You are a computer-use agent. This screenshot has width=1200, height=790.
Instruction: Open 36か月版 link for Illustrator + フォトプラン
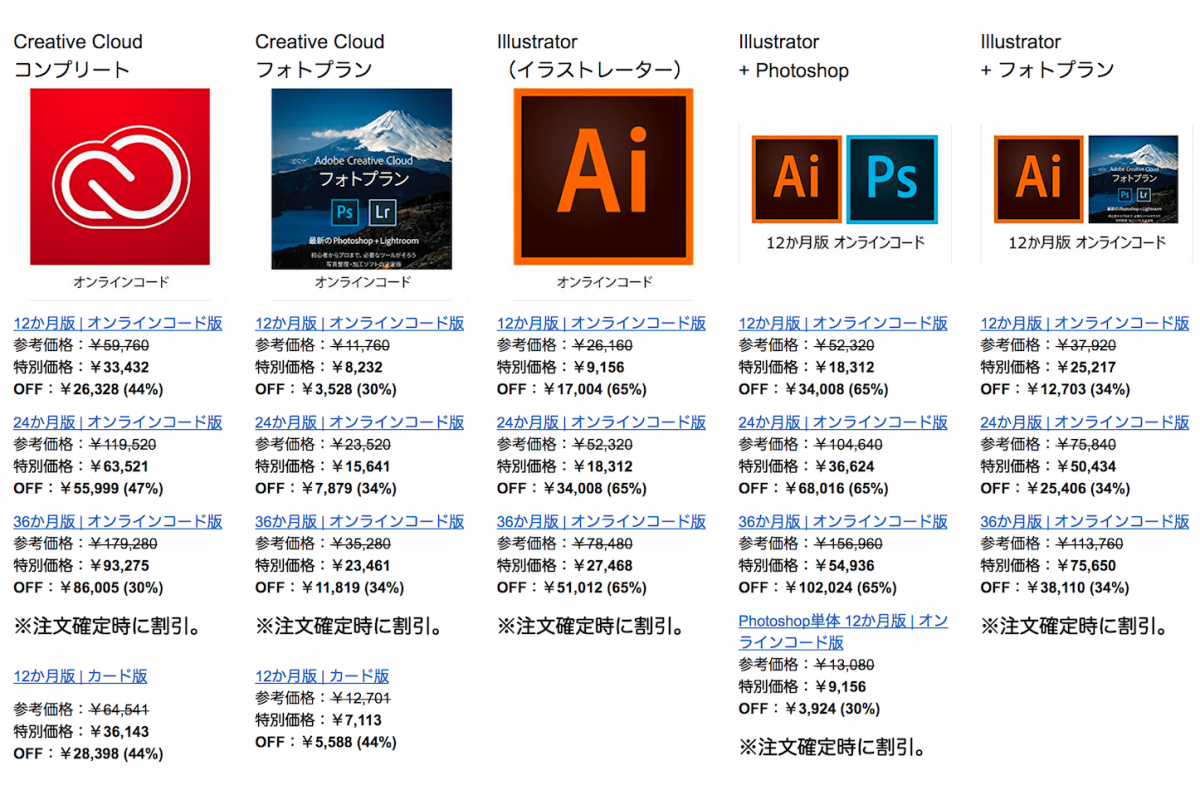[1083, 521]
